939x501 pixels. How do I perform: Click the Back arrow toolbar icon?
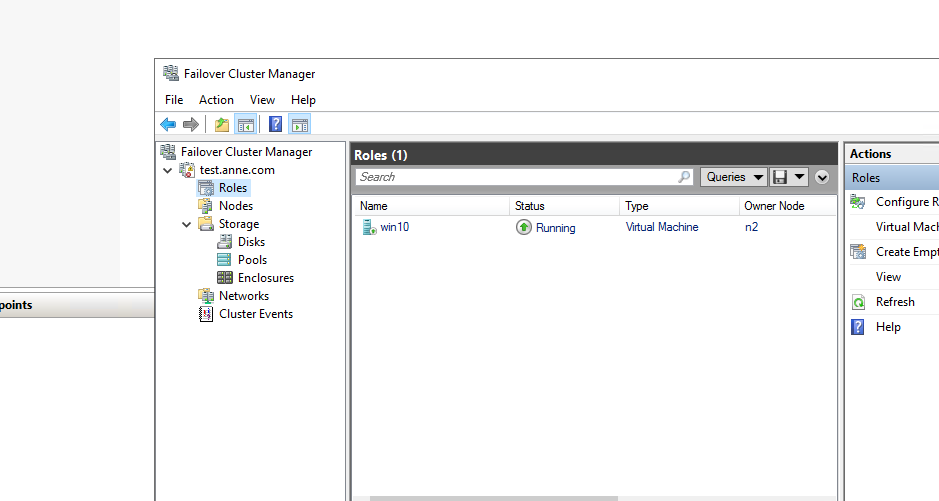[168, 125]
